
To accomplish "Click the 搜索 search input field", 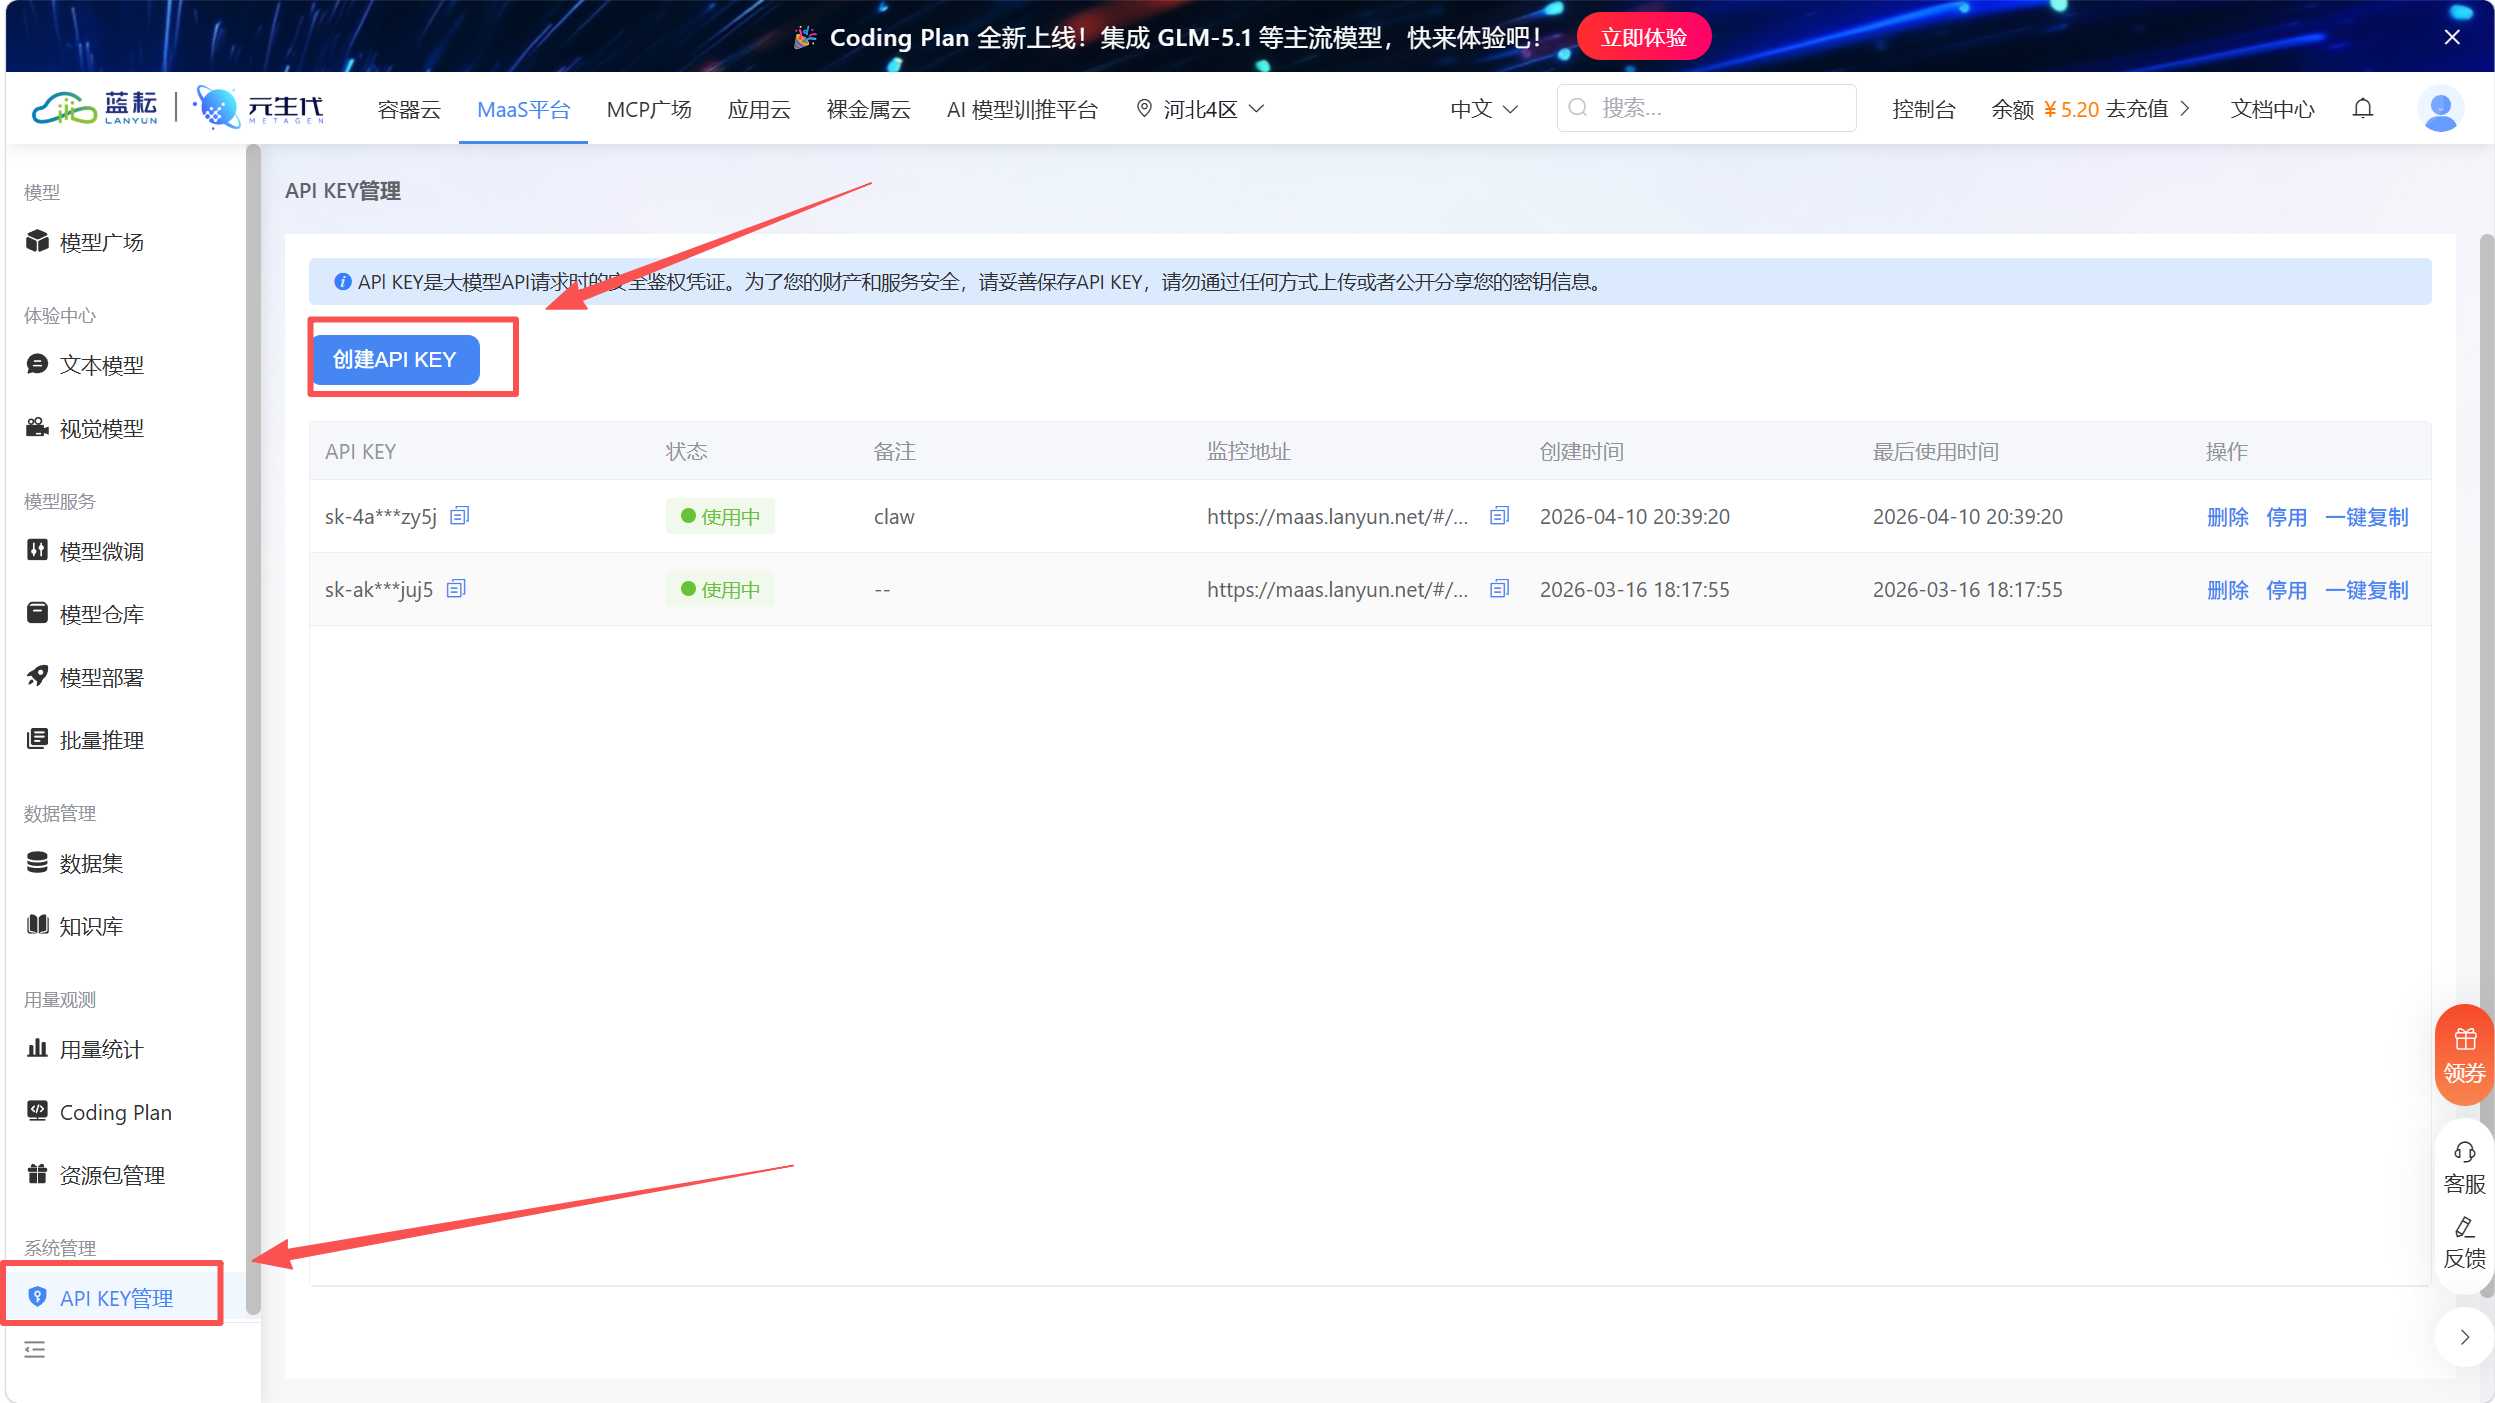I will [1706, 108].
